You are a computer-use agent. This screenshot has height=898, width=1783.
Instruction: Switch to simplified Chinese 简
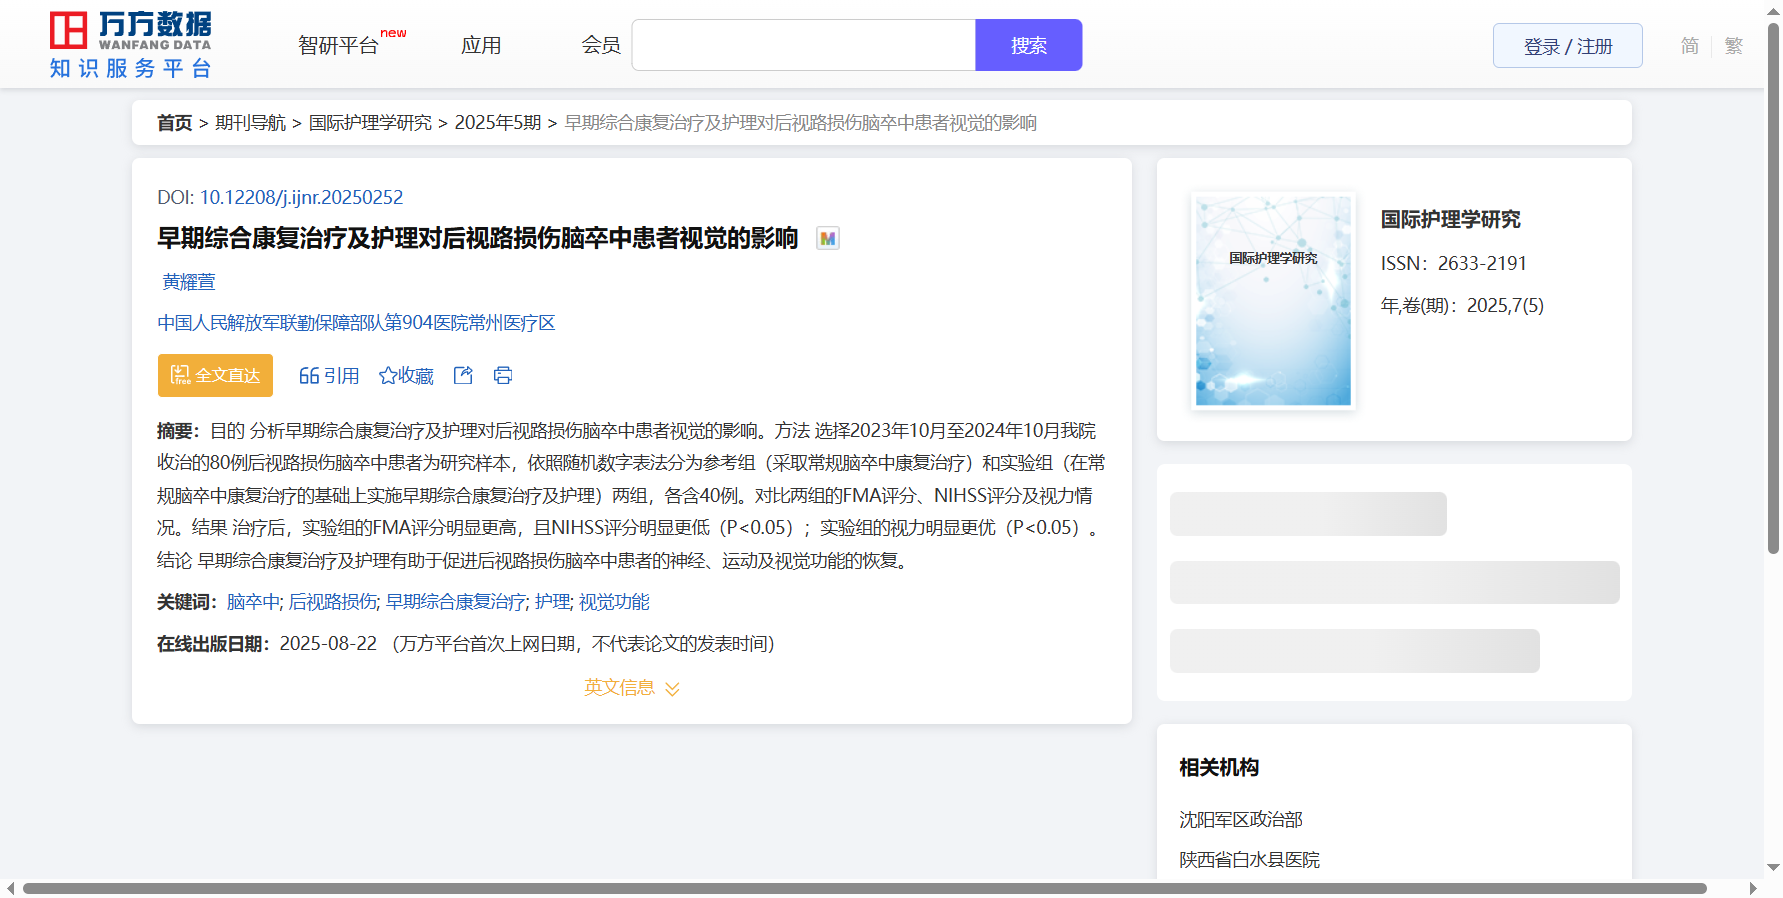[1689, 46]
